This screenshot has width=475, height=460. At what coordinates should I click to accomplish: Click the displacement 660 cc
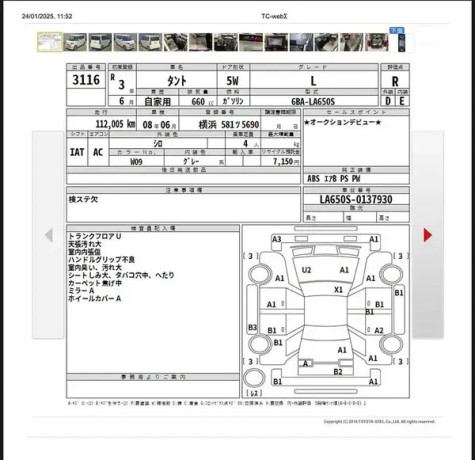(x=203, y=101)
